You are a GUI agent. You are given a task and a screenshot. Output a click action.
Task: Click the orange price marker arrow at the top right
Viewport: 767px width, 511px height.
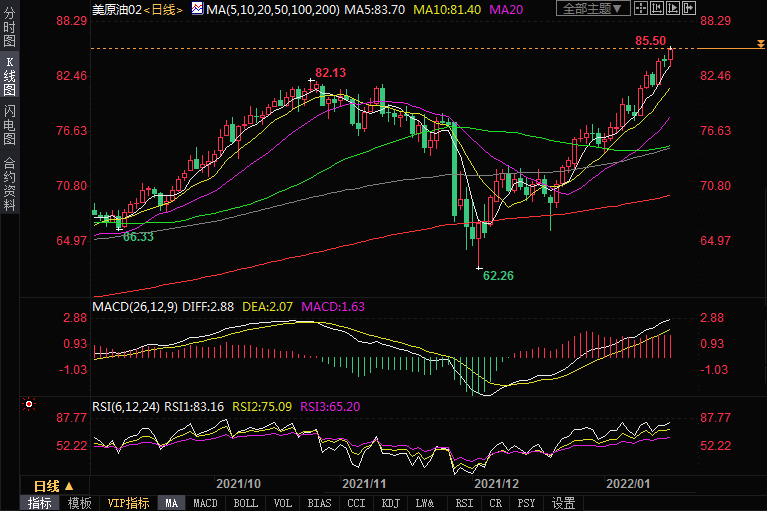coord(761,43)
